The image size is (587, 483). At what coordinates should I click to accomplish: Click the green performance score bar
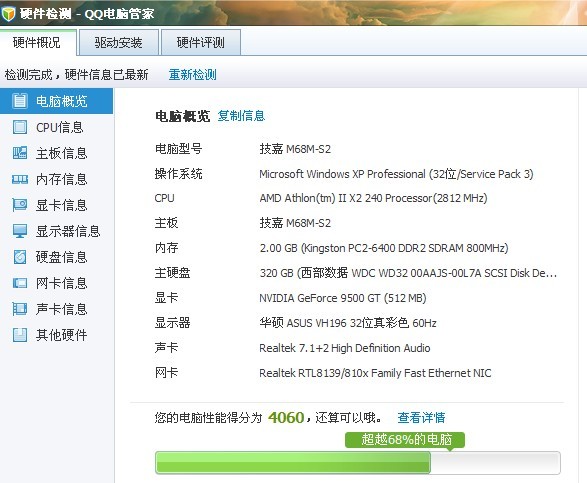pyautogui.click(x=358, y=462)
